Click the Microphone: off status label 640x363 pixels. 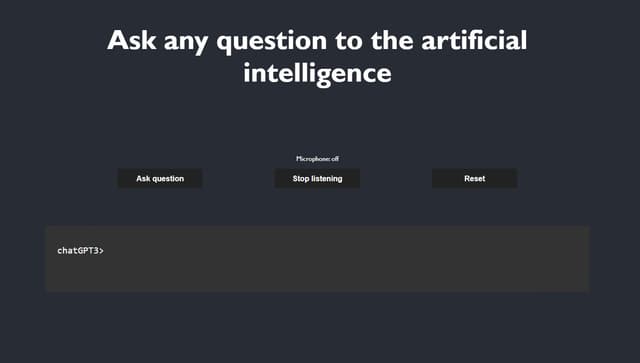[x=317, y=159]
